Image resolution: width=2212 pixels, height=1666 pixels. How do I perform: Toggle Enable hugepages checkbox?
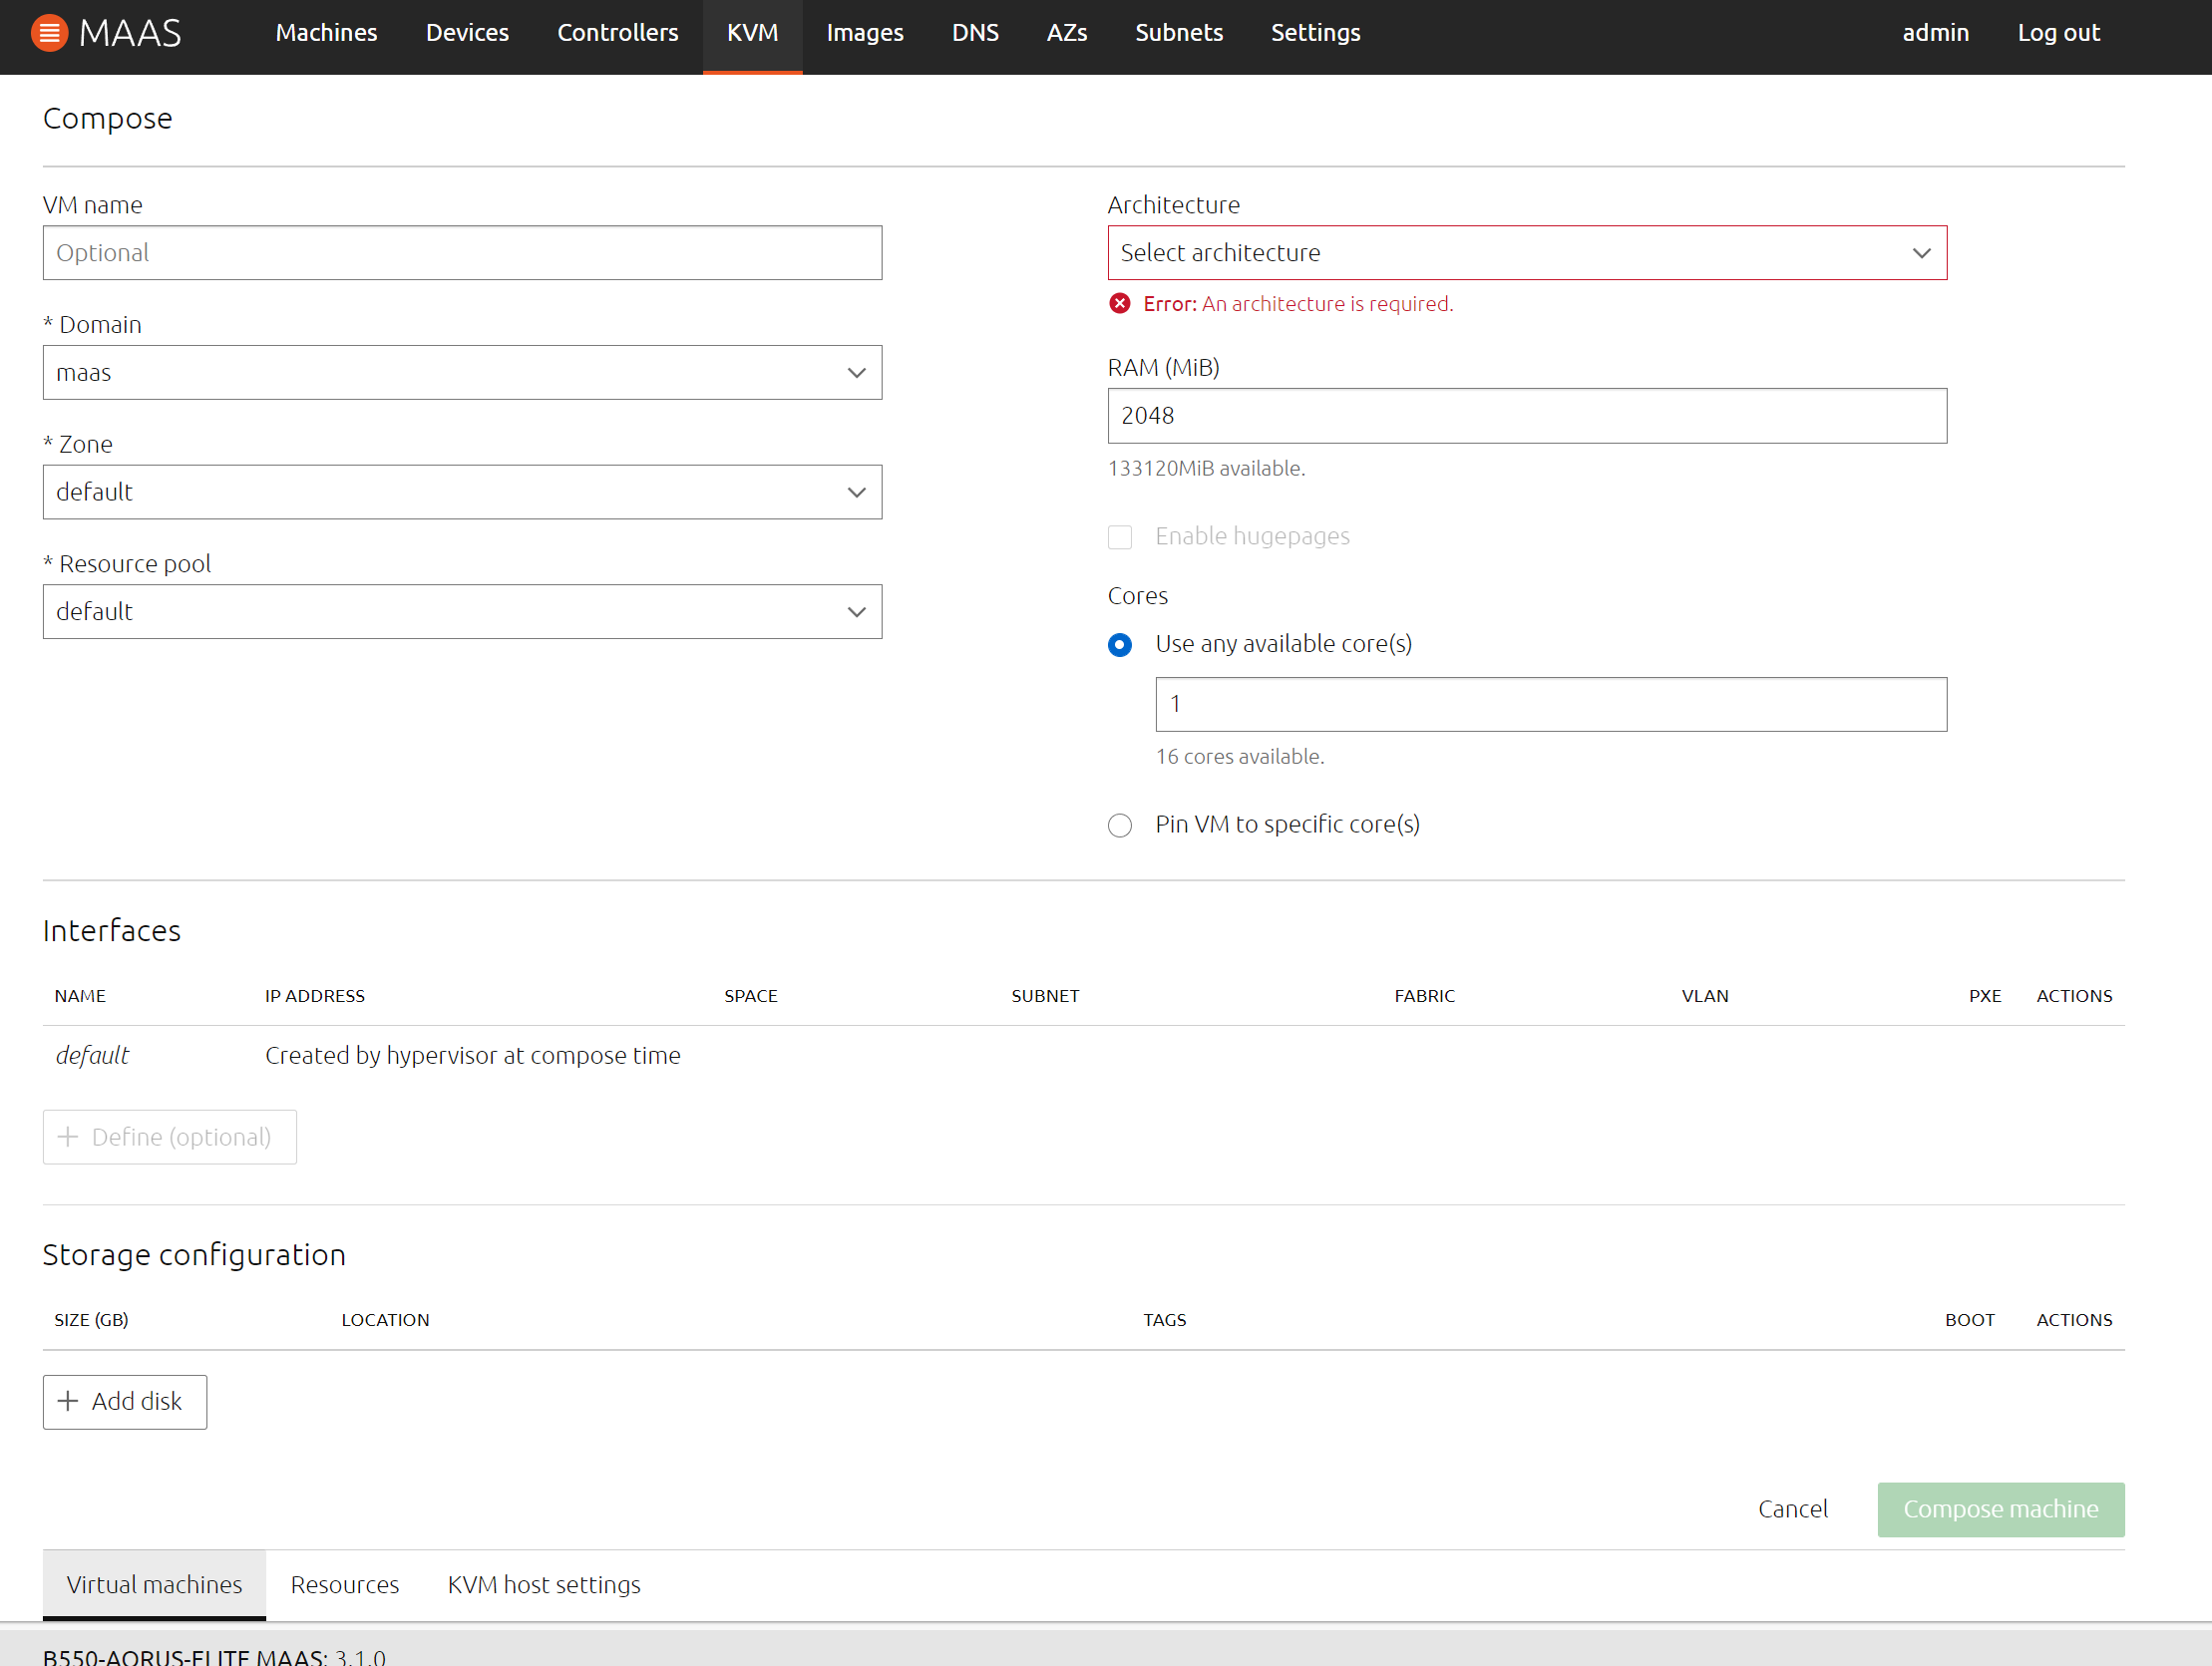point(1119,537)
